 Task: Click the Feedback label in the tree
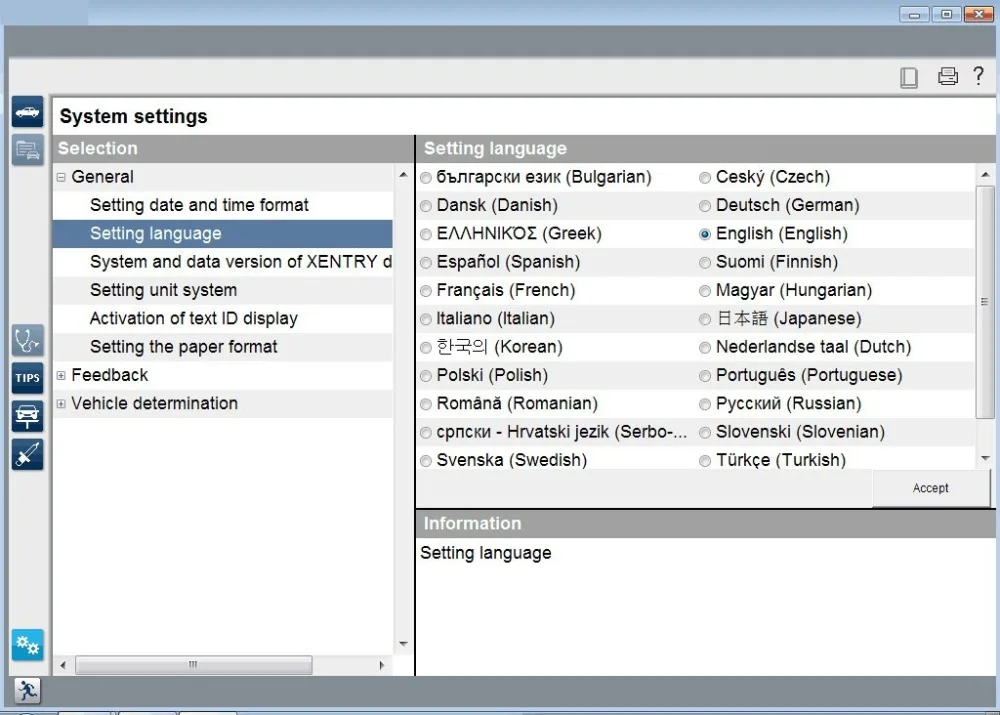pyautogui.click(x=110, y=375)
